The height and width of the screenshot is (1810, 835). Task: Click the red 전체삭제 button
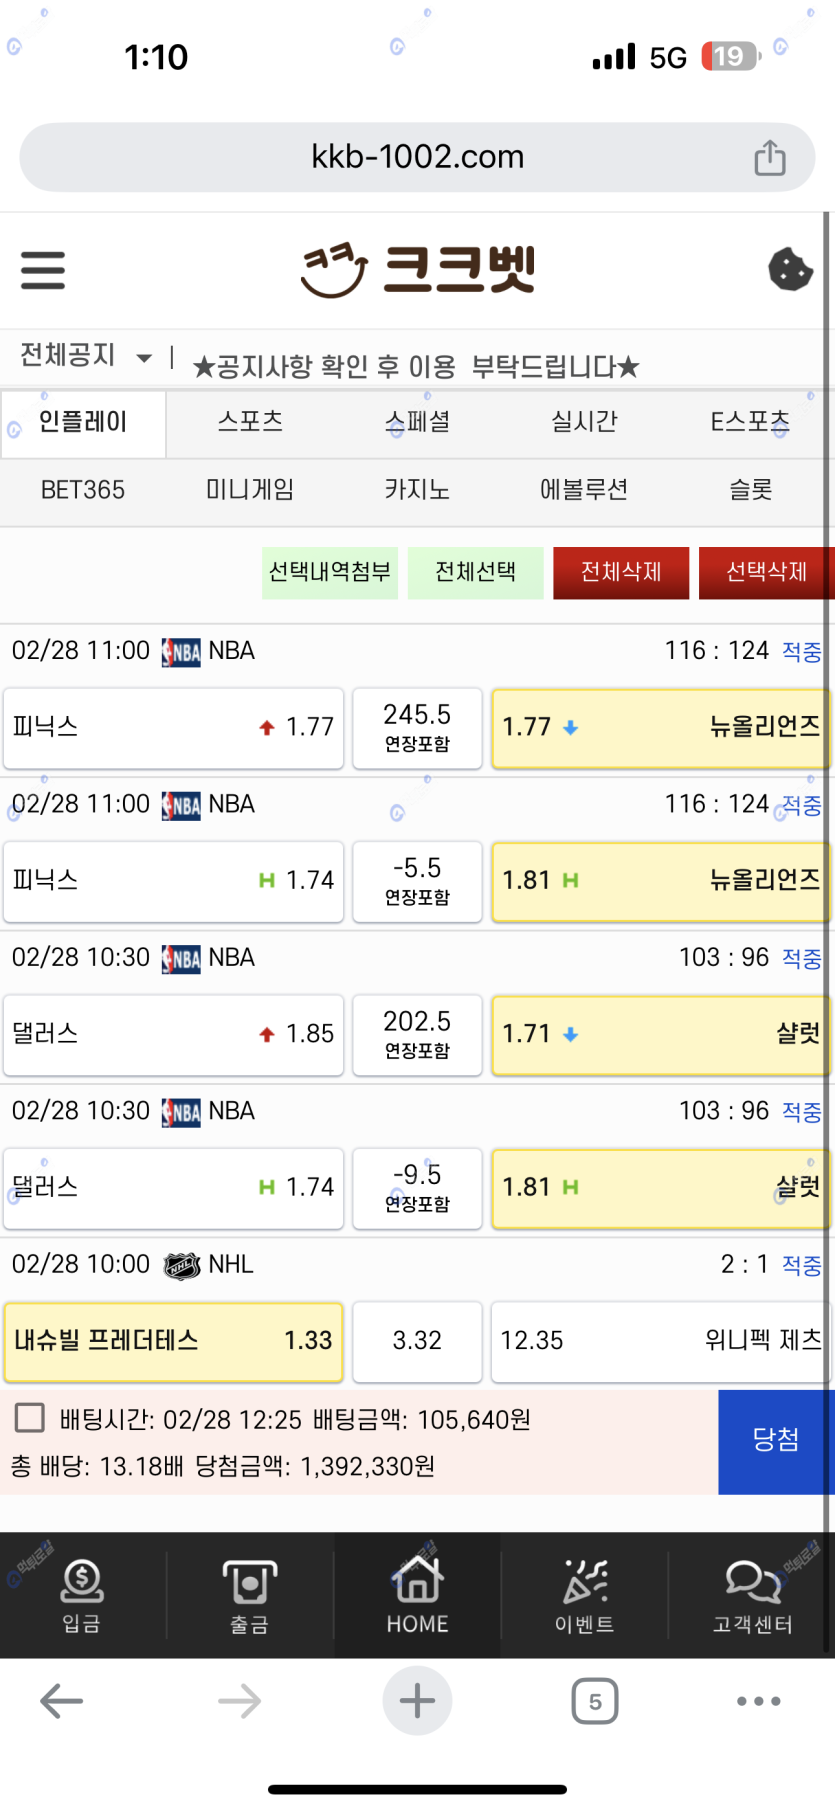click(621, 572)
